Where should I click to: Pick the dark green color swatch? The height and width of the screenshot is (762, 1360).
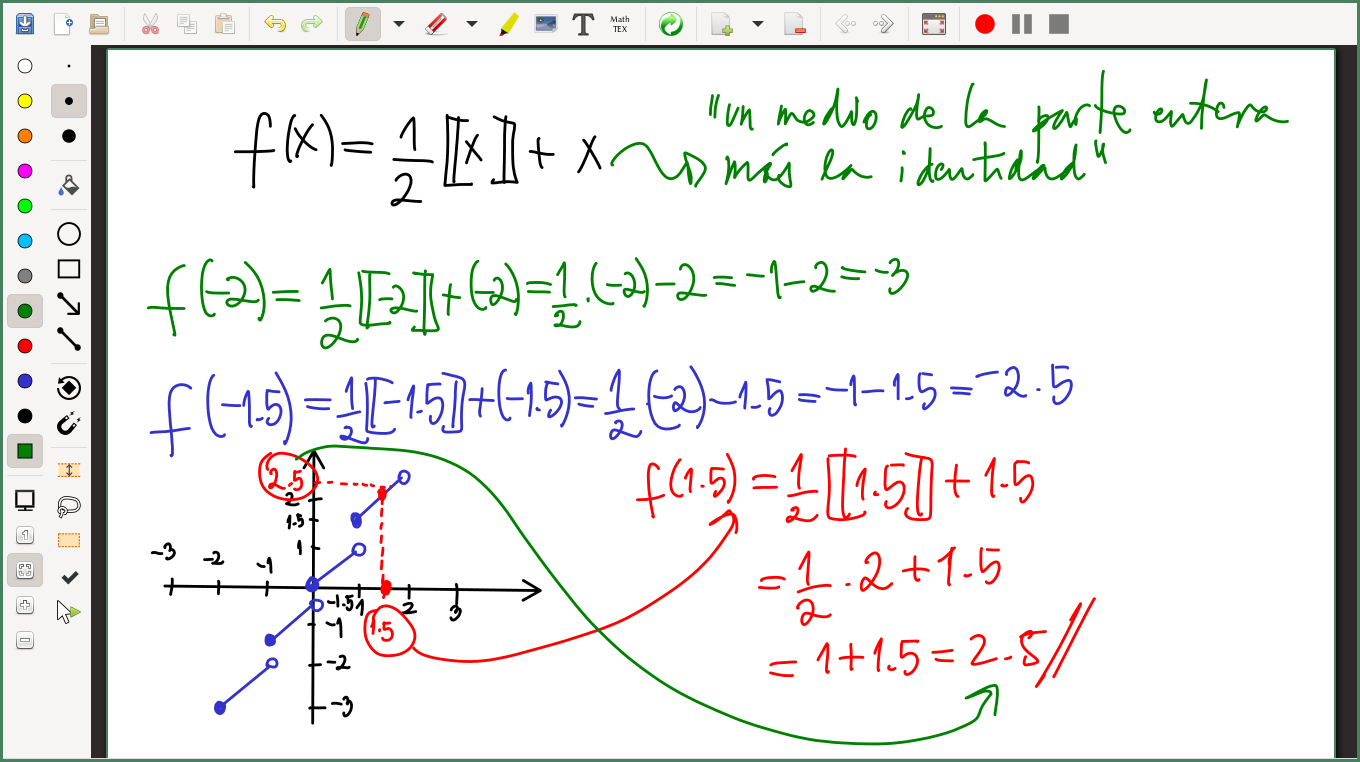pos(25,311)
